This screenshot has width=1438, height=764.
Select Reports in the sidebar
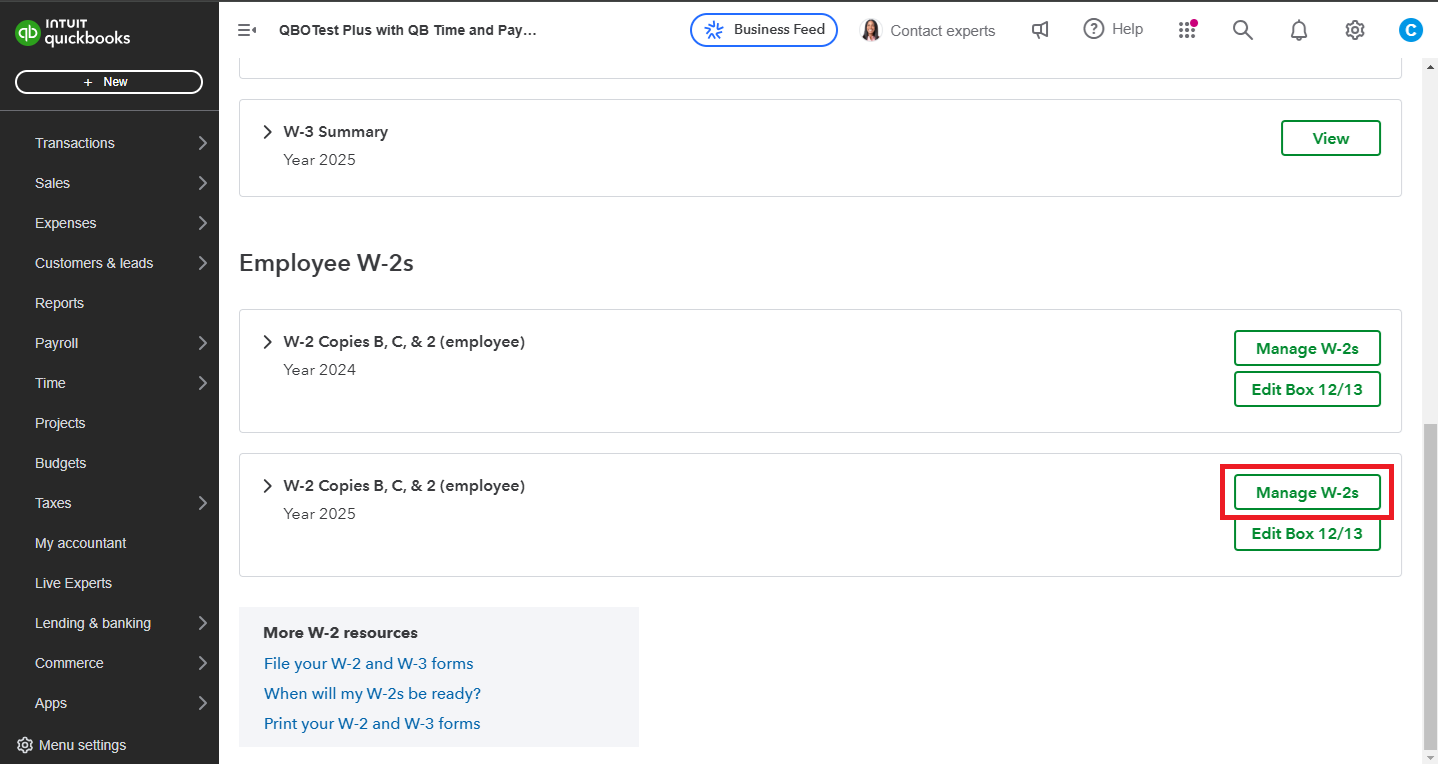pyautogui.click(x=59, y=302)
